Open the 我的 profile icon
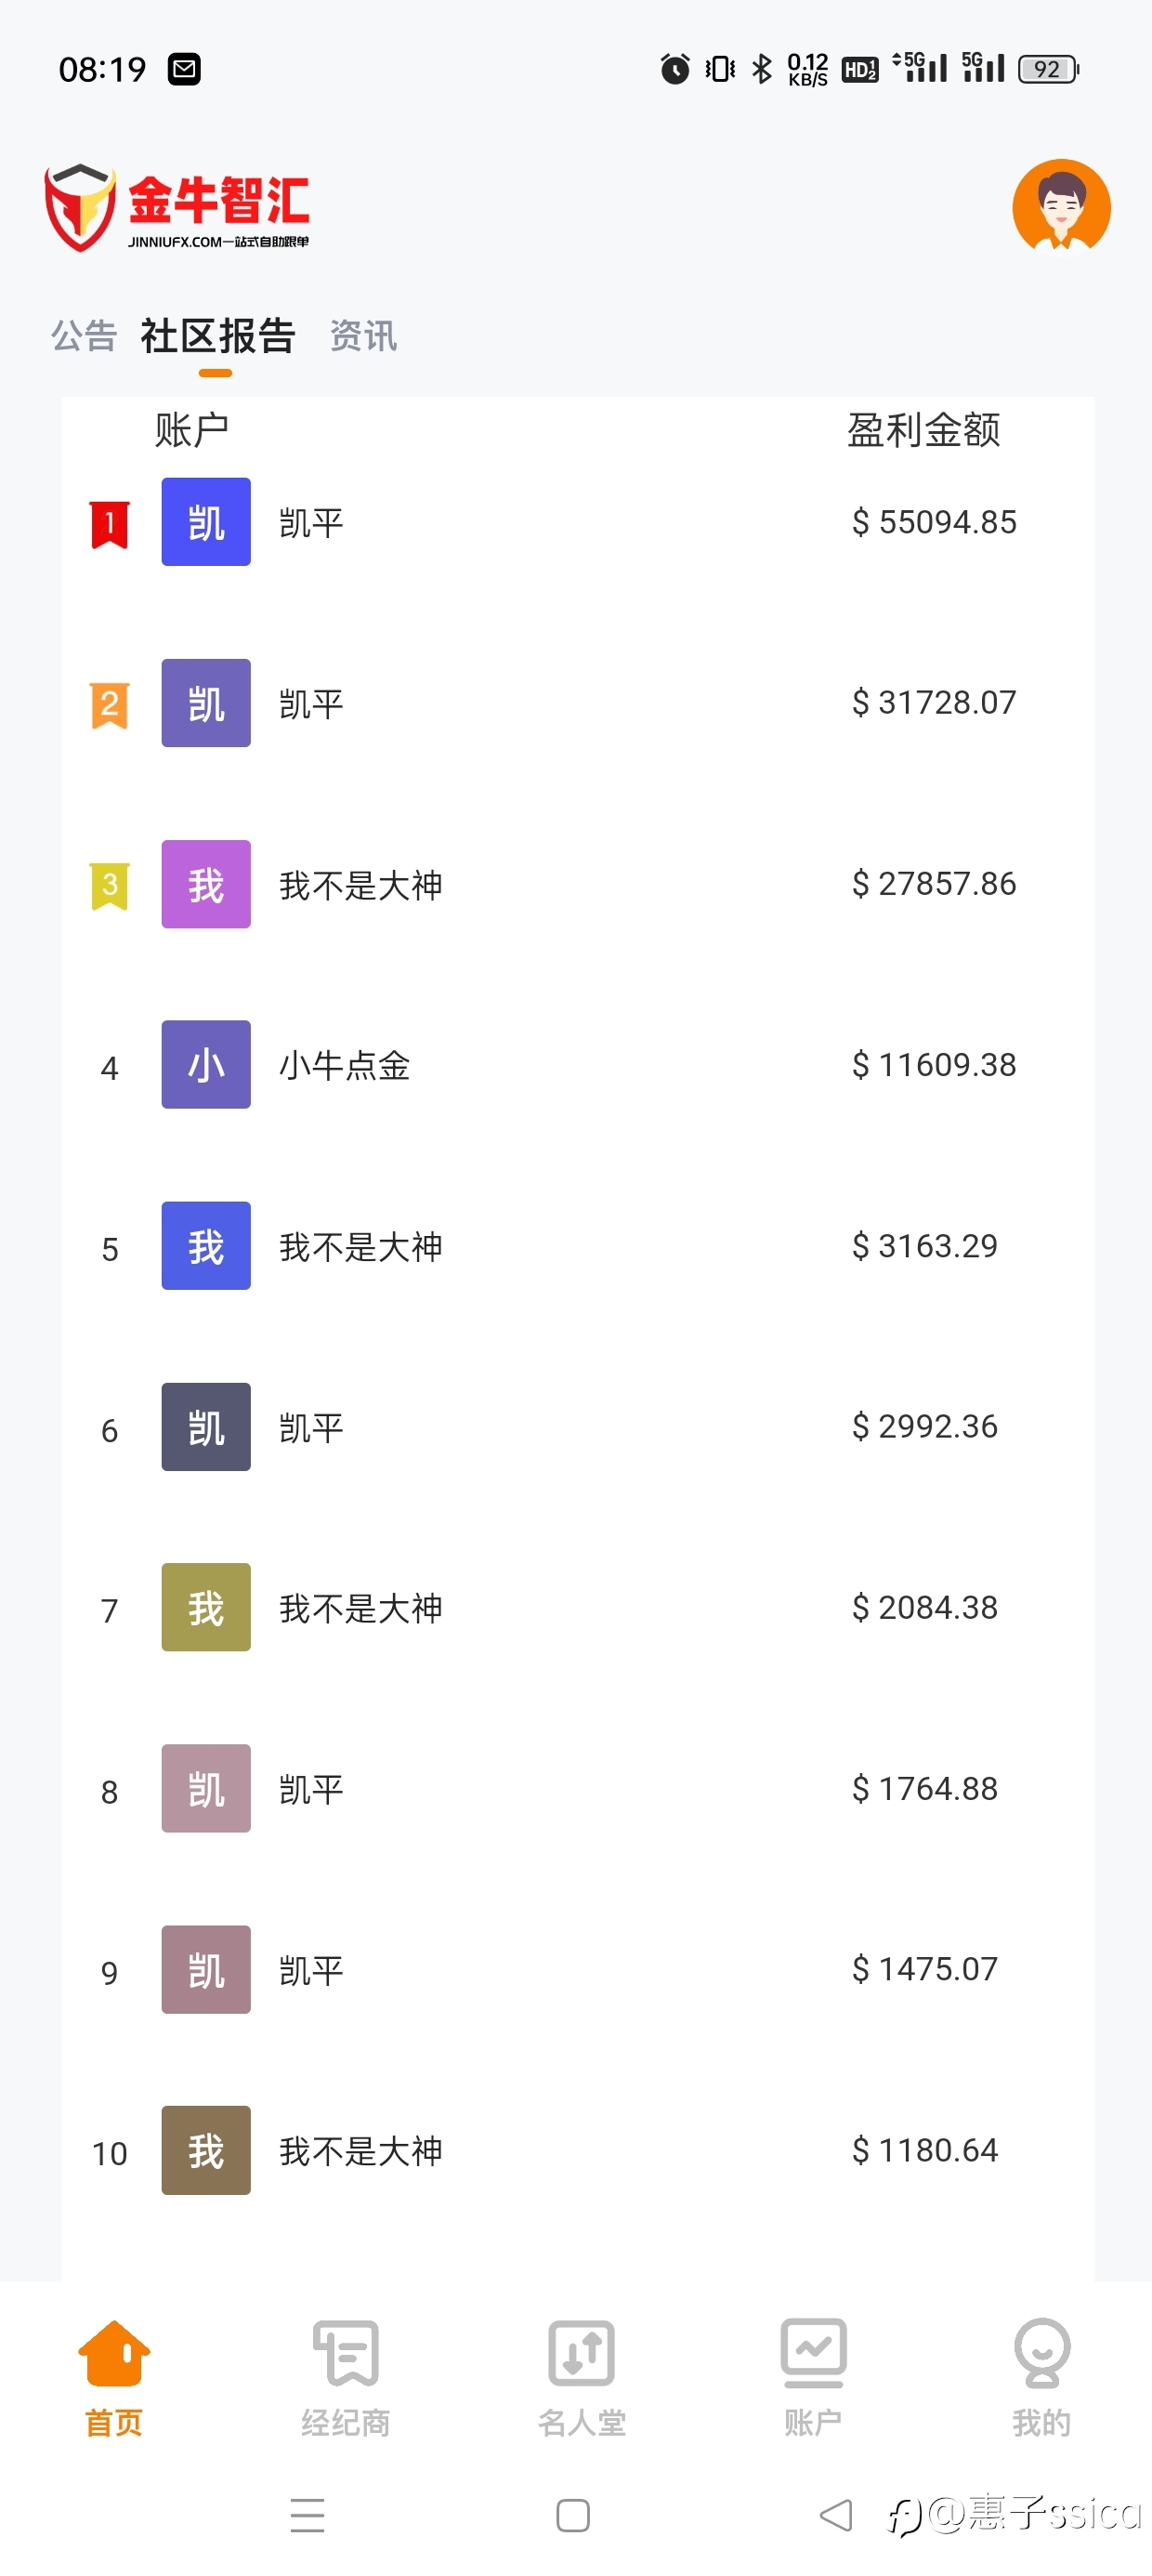 click(x=1042, y=2353)
